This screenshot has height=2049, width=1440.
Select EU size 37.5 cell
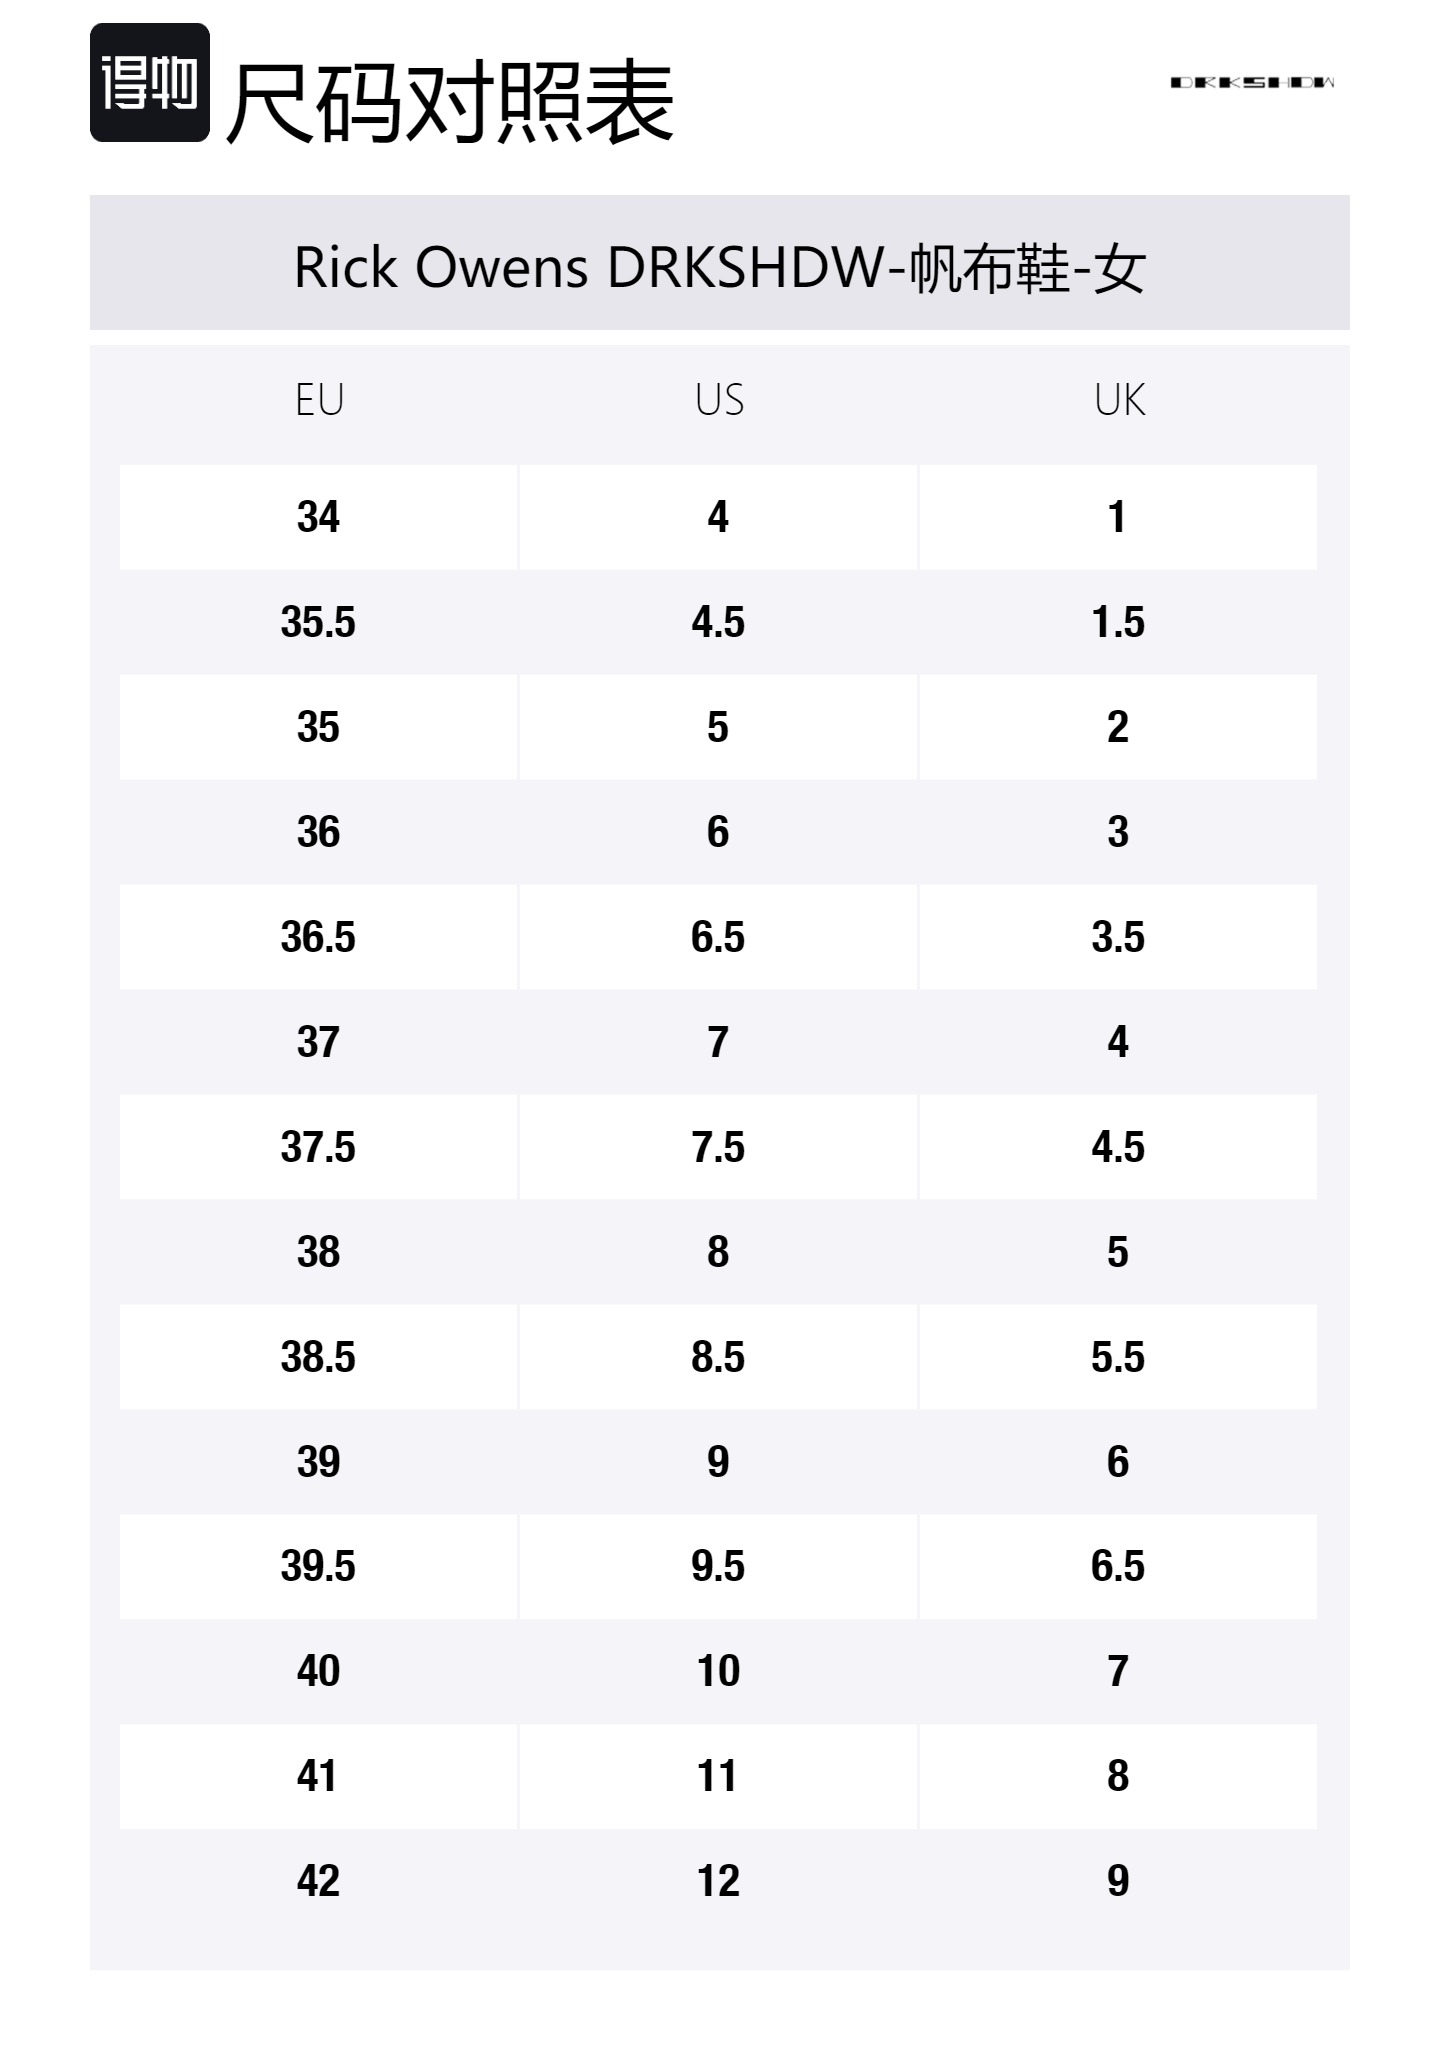[x=318, y=1147]
